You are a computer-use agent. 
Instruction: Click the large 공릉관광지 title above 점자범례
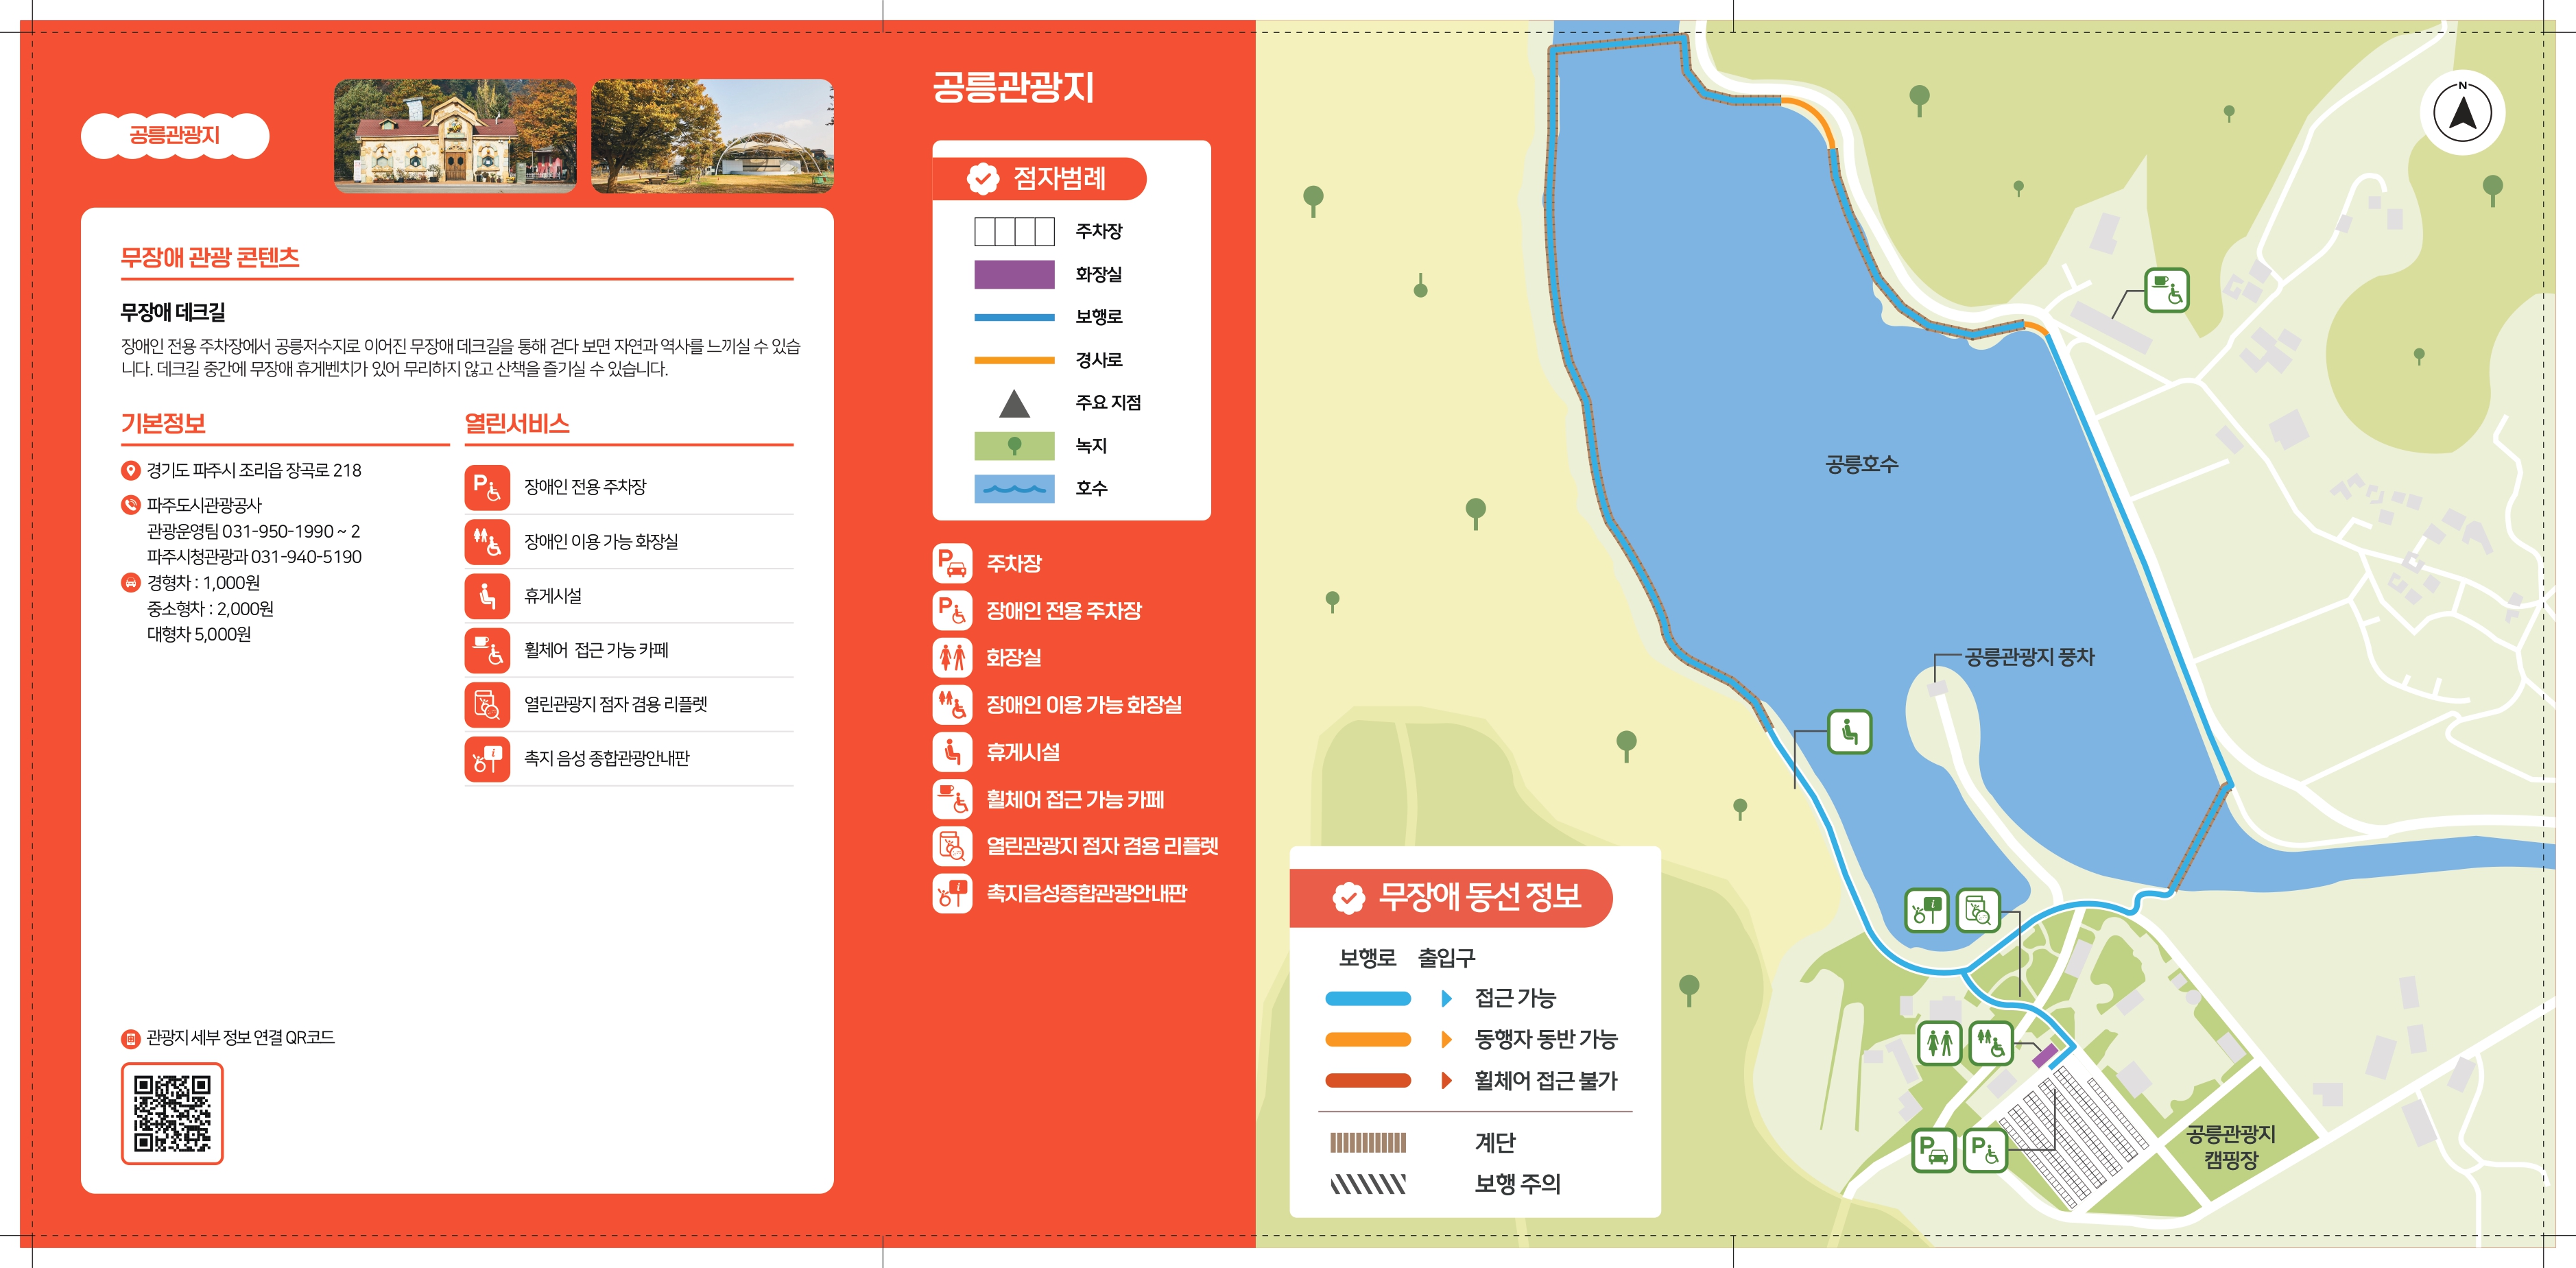tap(1013, 87)
